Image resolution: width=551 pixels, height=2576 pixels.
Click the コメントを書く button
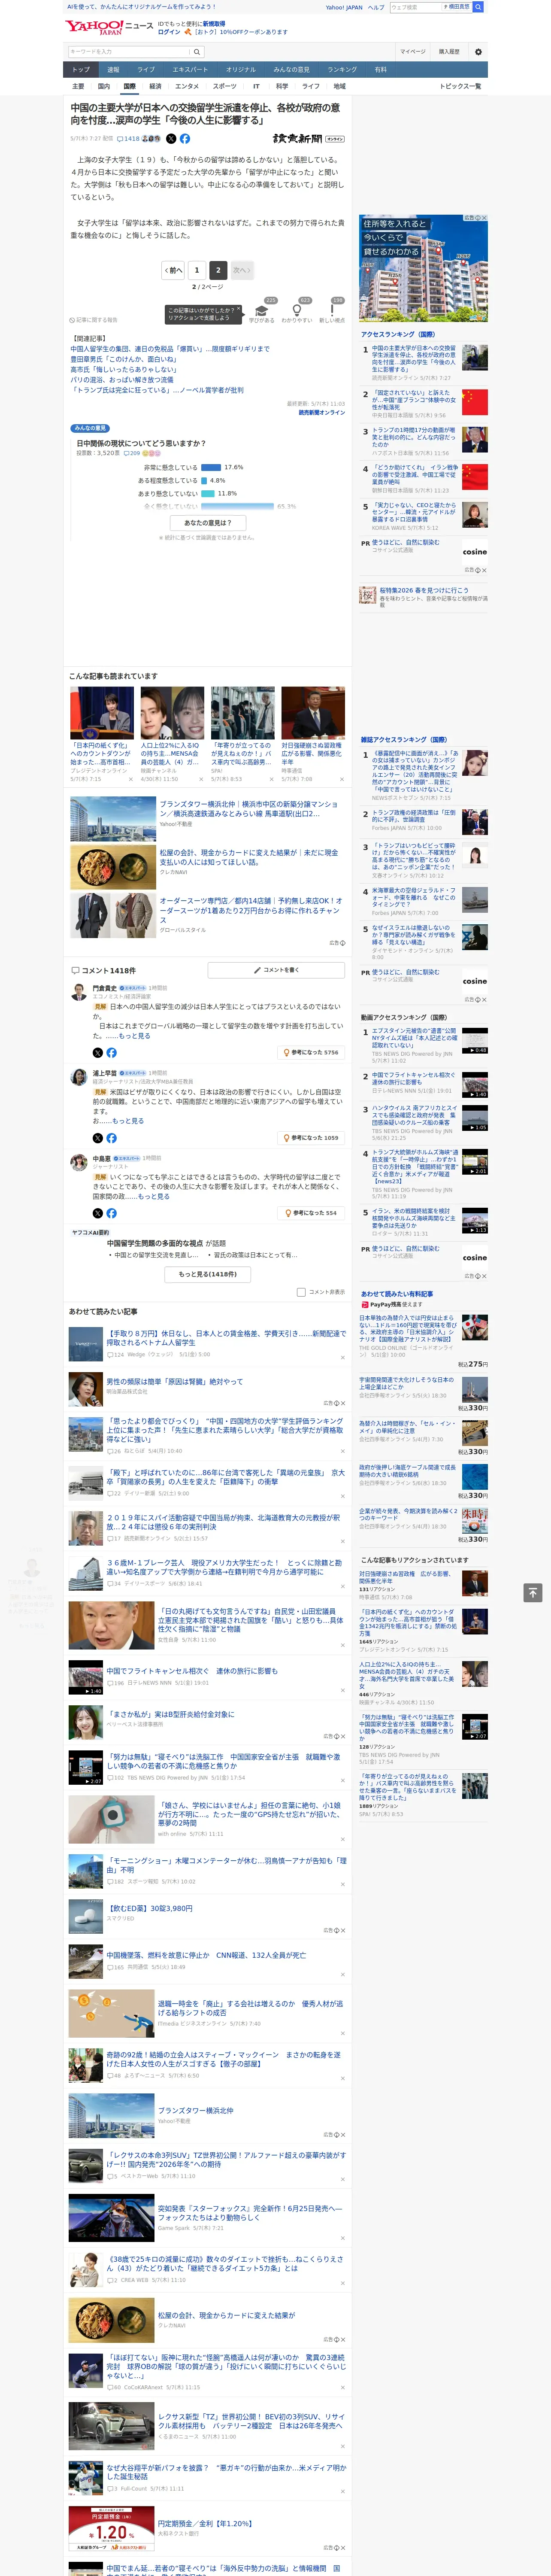(x=276, y=969)
